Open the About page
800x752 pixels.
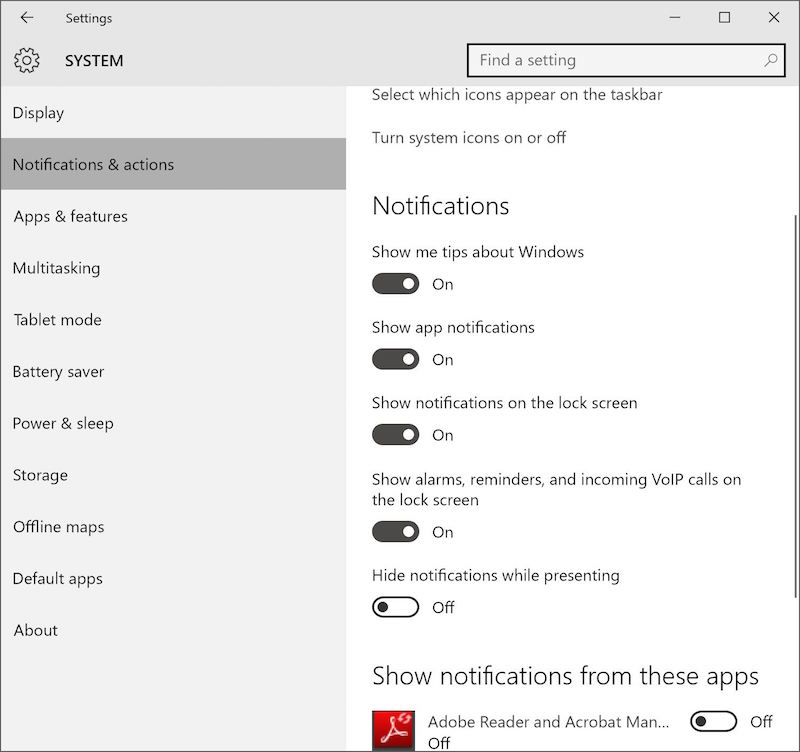(x=173, y=630)
